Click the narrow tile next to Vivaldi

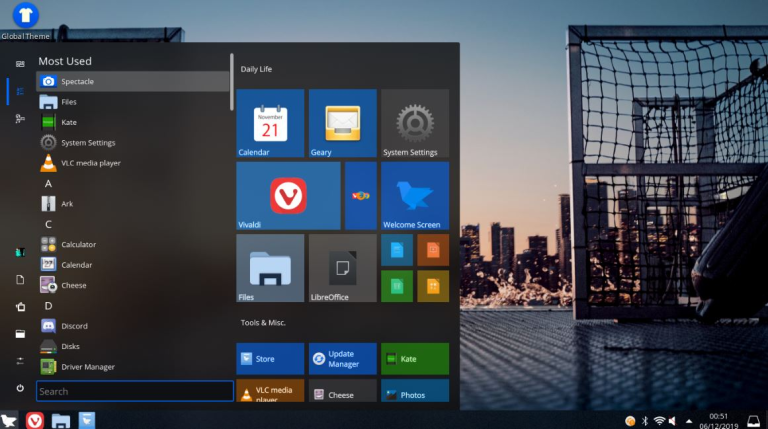tap(360, 196)
